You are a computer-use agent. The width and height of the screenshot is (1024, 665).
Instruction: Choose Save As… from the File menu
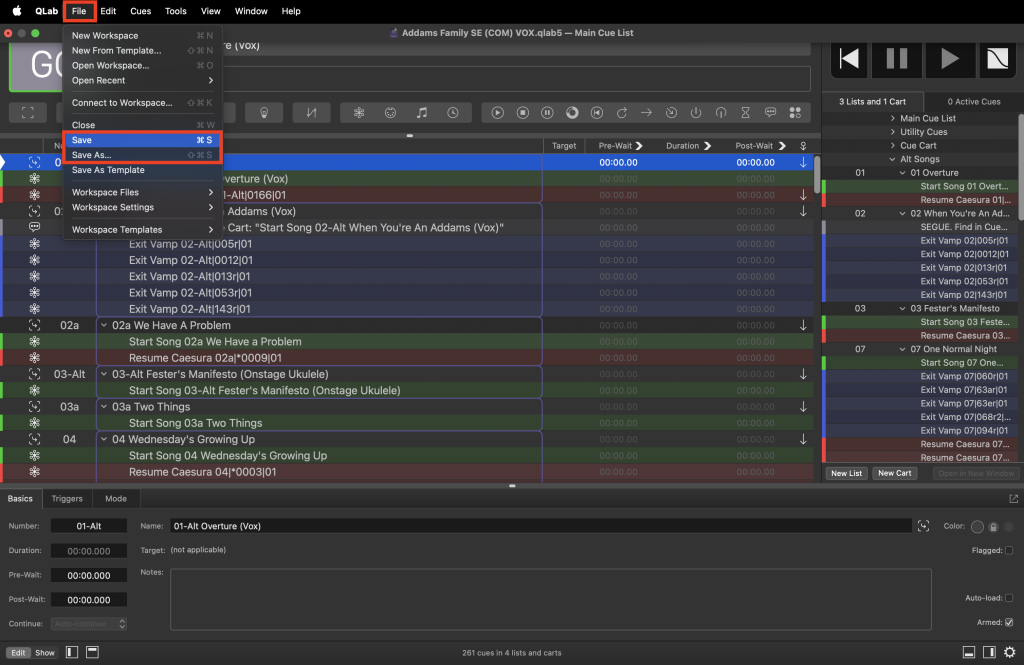142,155
